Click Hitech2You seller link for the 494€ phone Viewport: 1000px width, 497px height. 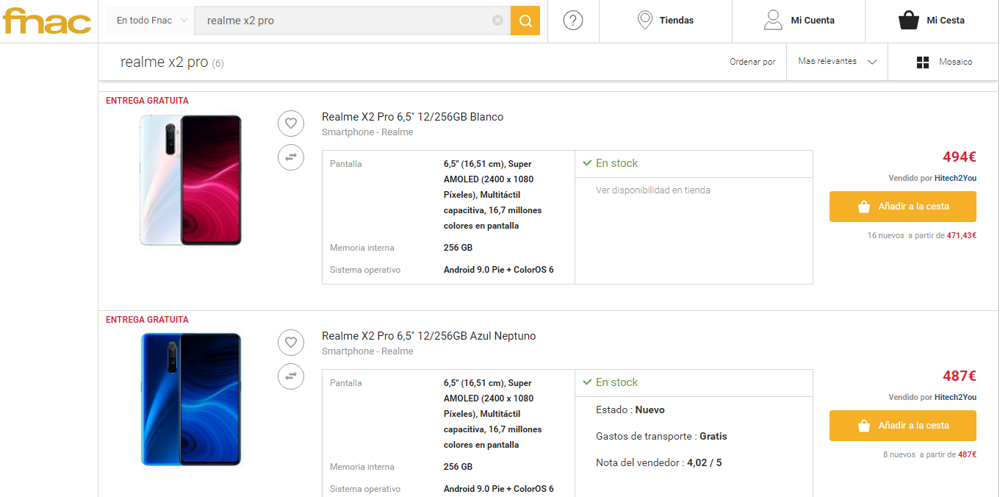click(955, 178)
